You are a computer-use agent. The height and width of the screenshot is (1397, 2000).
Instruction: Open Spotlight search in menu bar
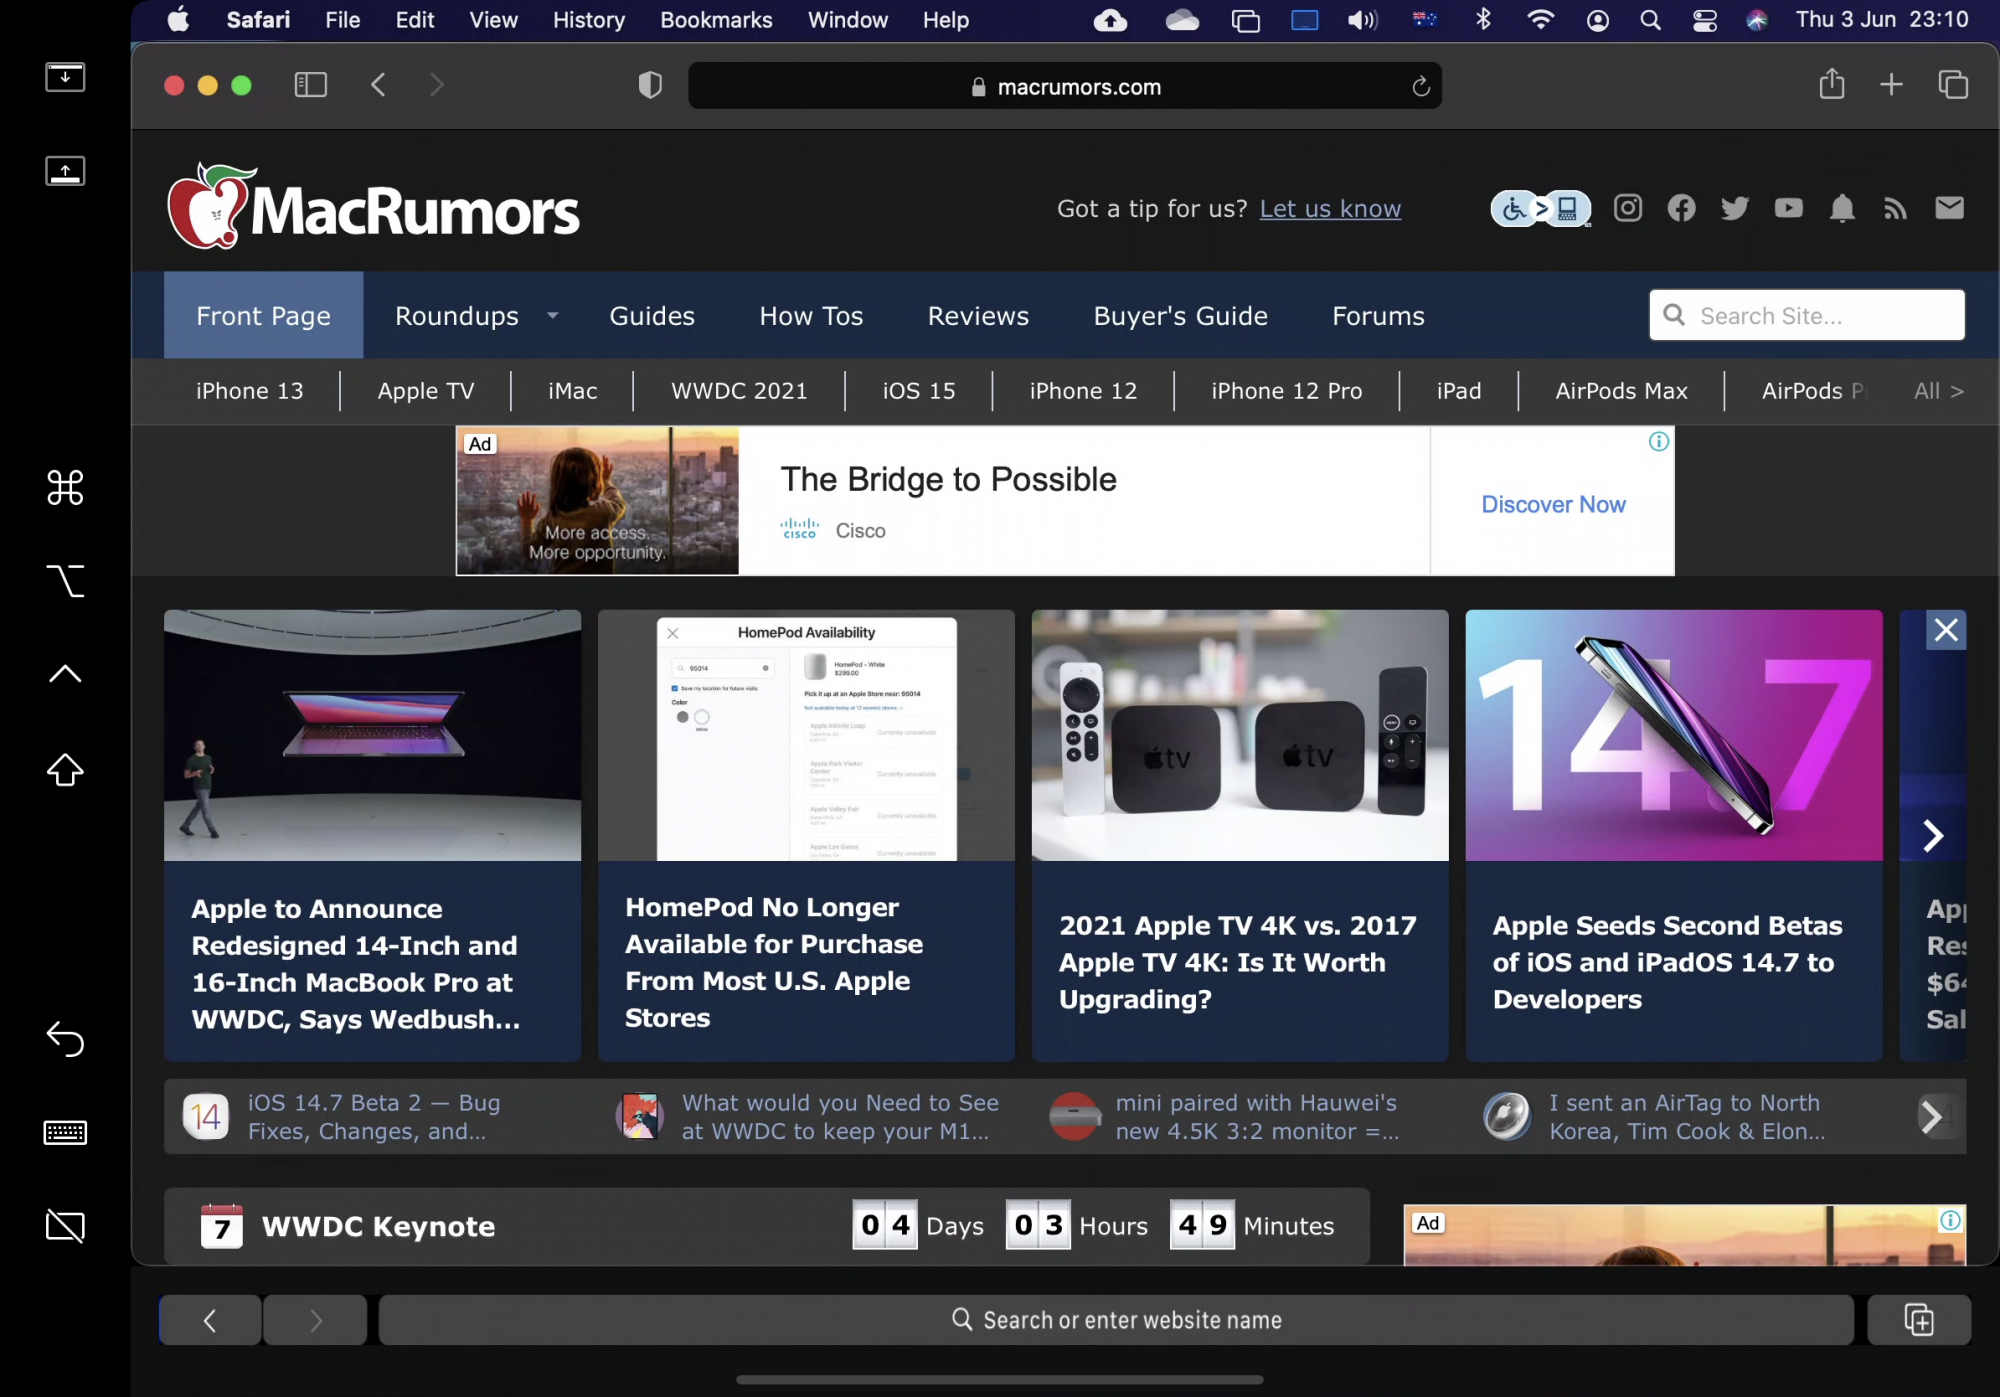[1650, 20]
